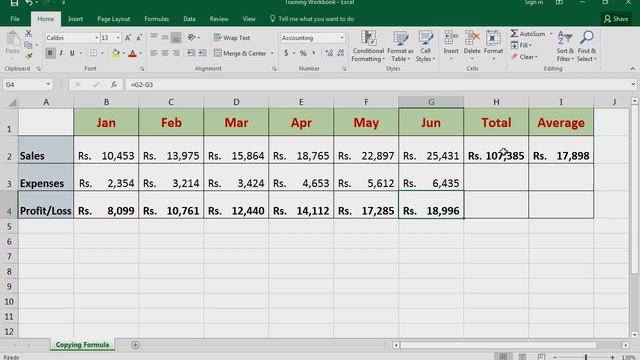This screenshot has width=640, height=360.
Task: Expand the AutoSum dropdown arrow
Action: 551,33
